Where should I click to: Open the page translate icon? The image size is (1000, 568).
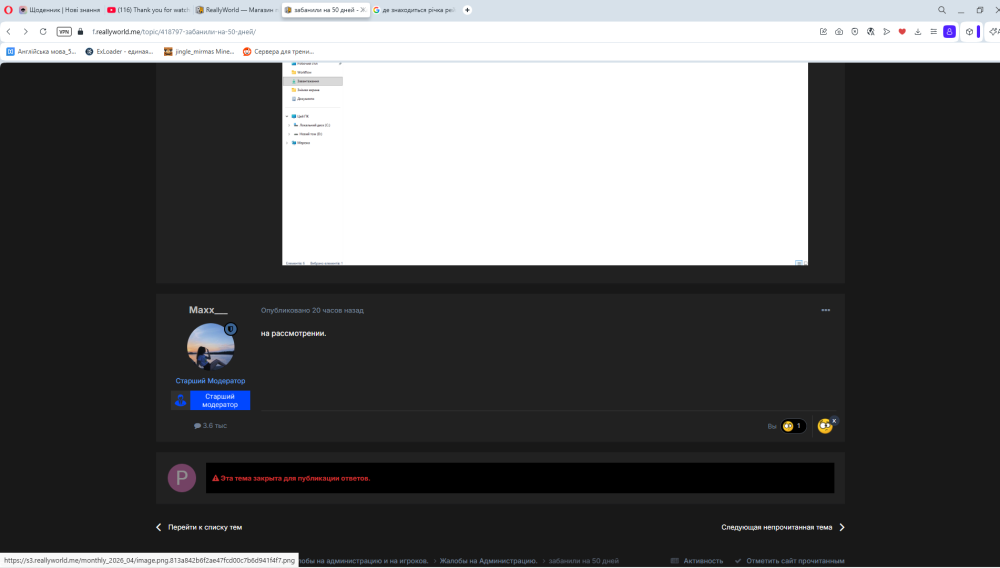point(871,31)
